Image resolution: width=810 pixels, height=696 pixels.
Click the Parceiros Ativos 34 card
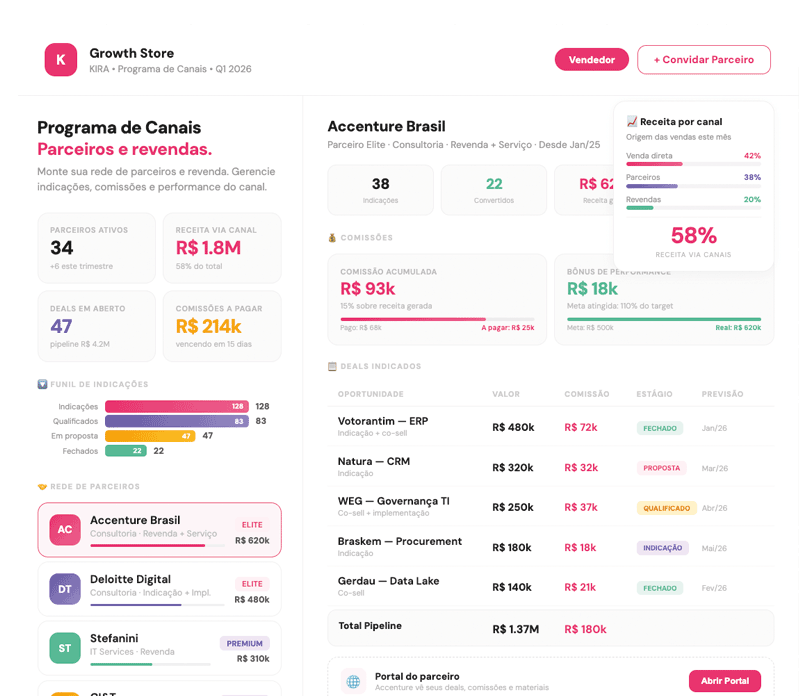pos(97,248)
